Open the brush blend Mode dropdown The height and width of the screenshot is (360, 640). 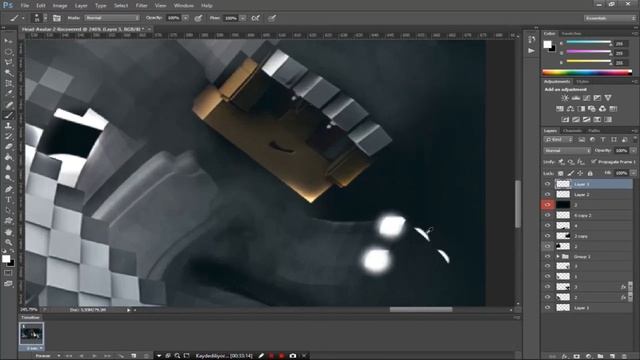pos(112,18)
